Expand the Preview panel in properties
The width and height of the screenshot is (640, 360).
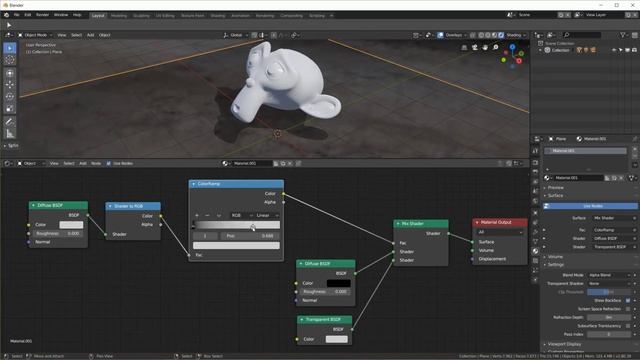coord(555,188)
